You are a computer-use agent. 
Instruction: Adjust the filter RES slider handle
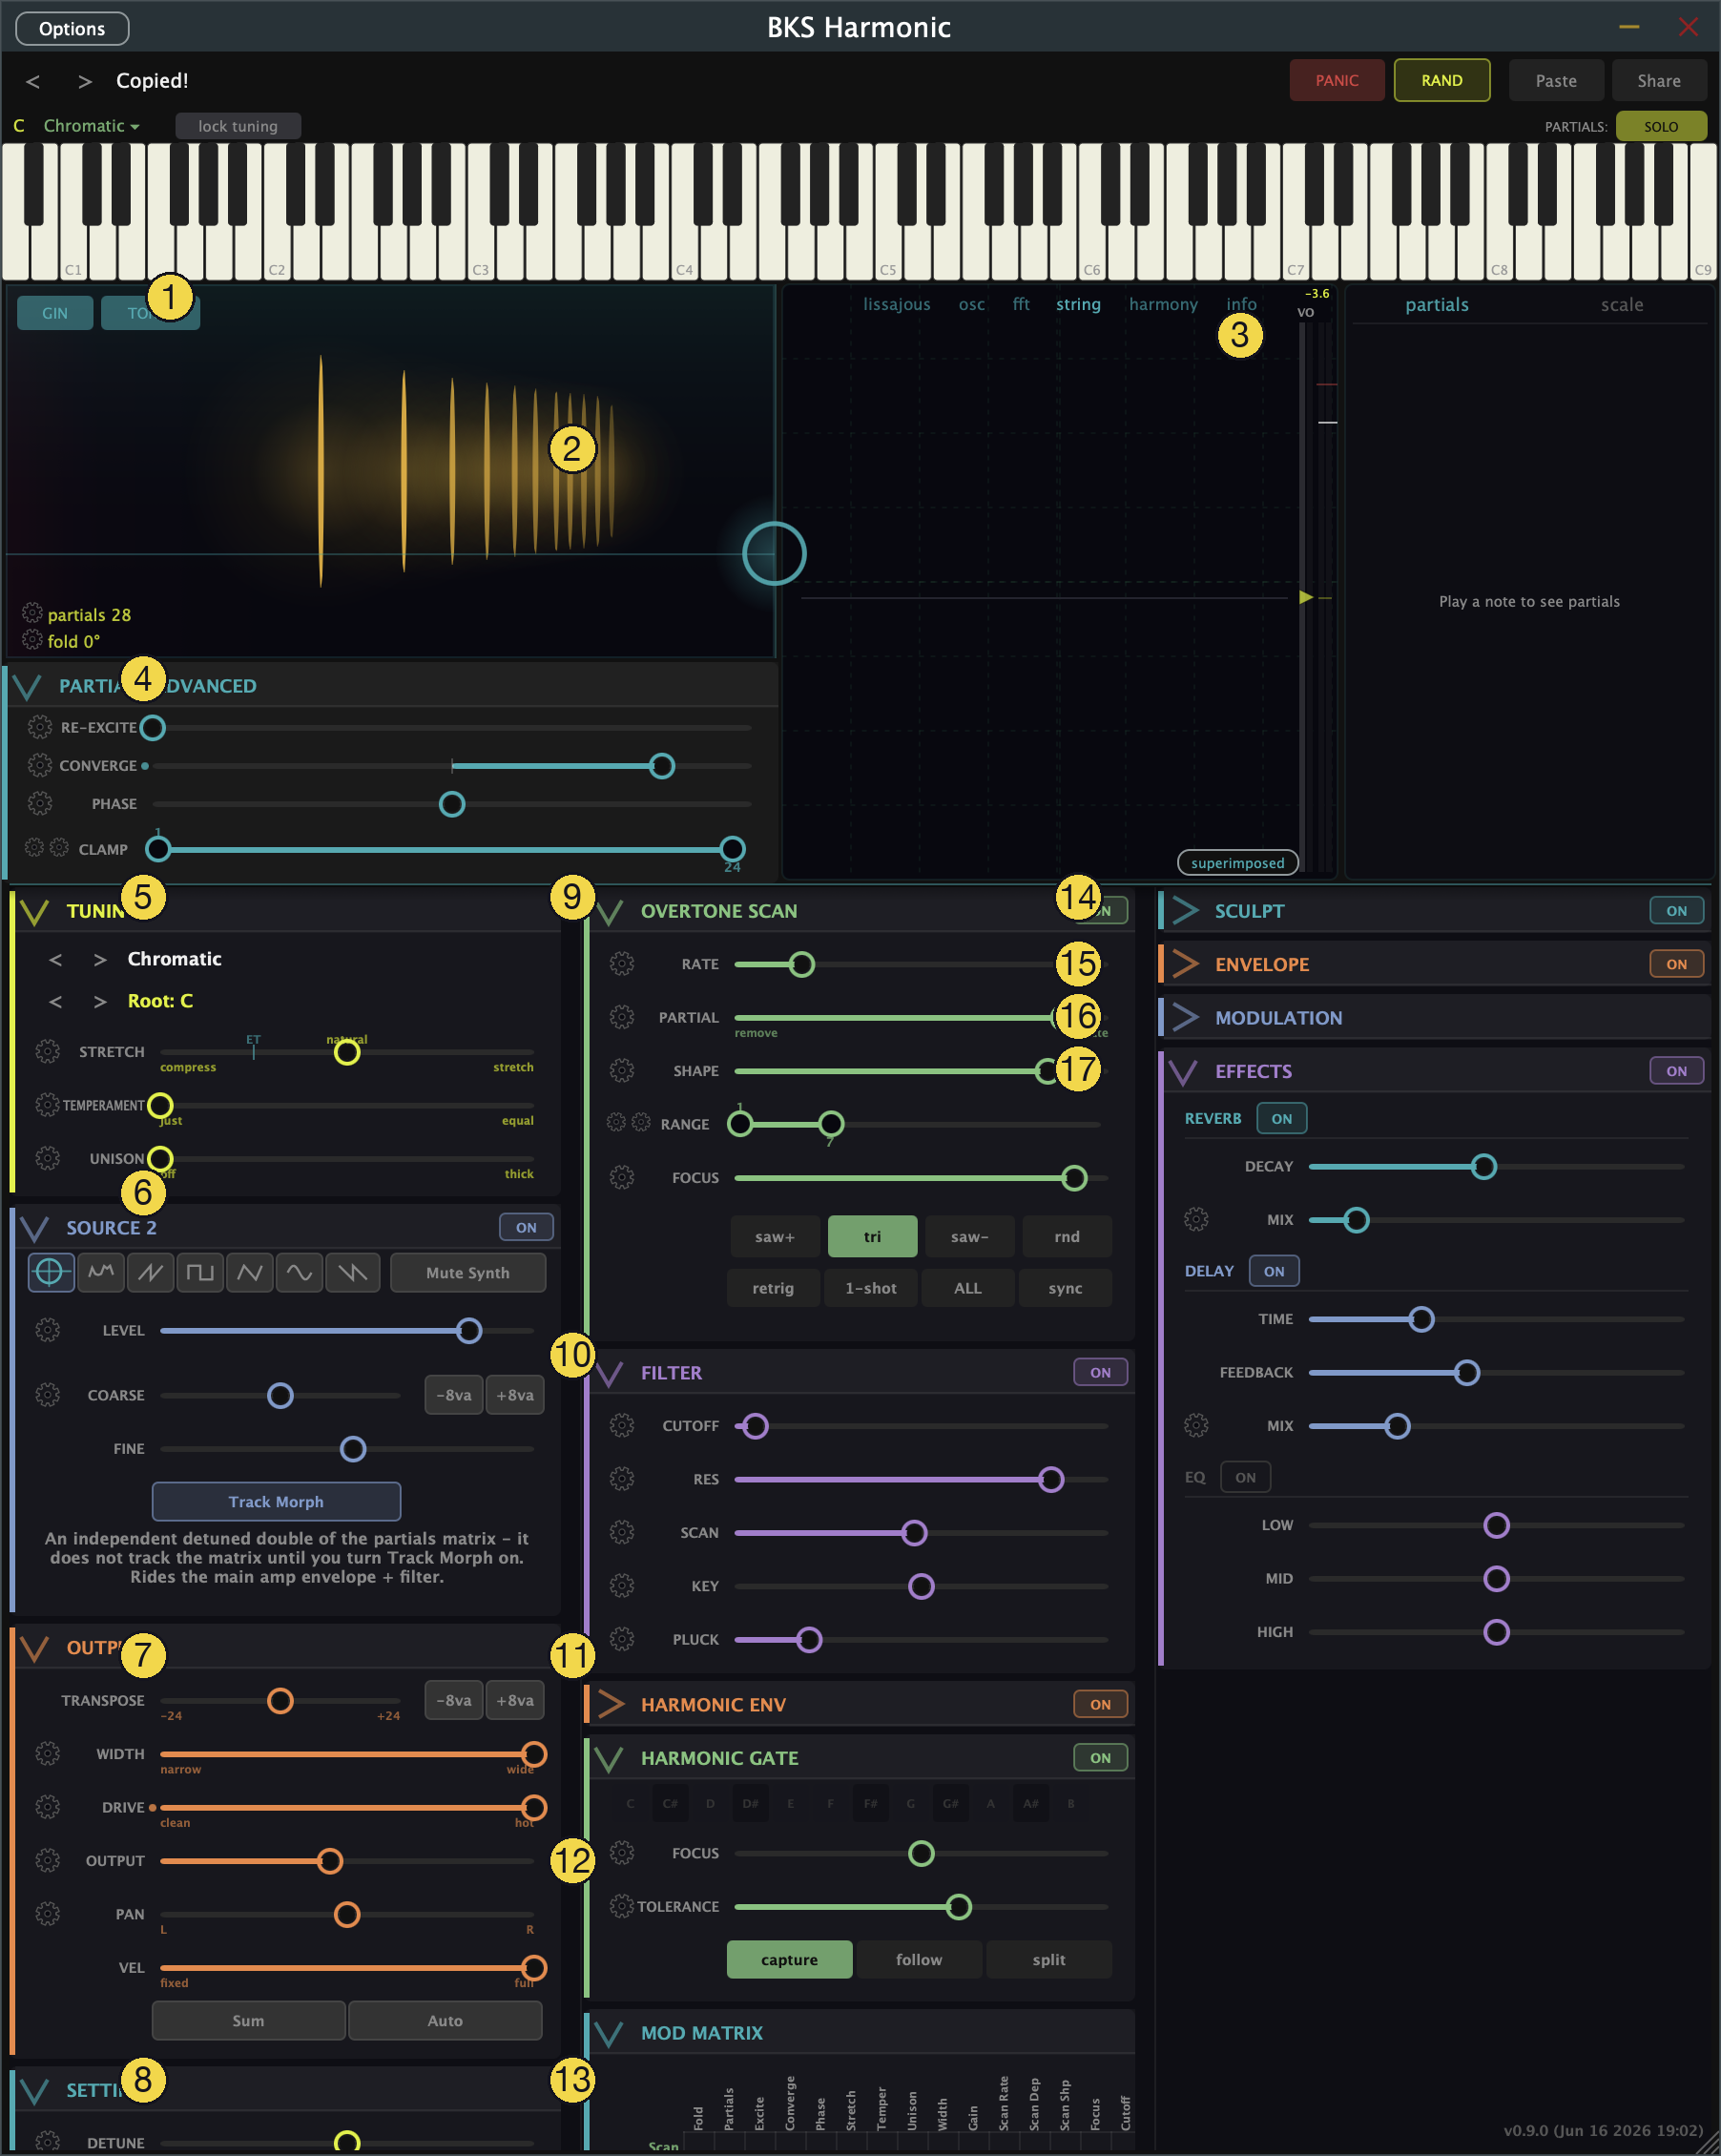point(1050,1479)
